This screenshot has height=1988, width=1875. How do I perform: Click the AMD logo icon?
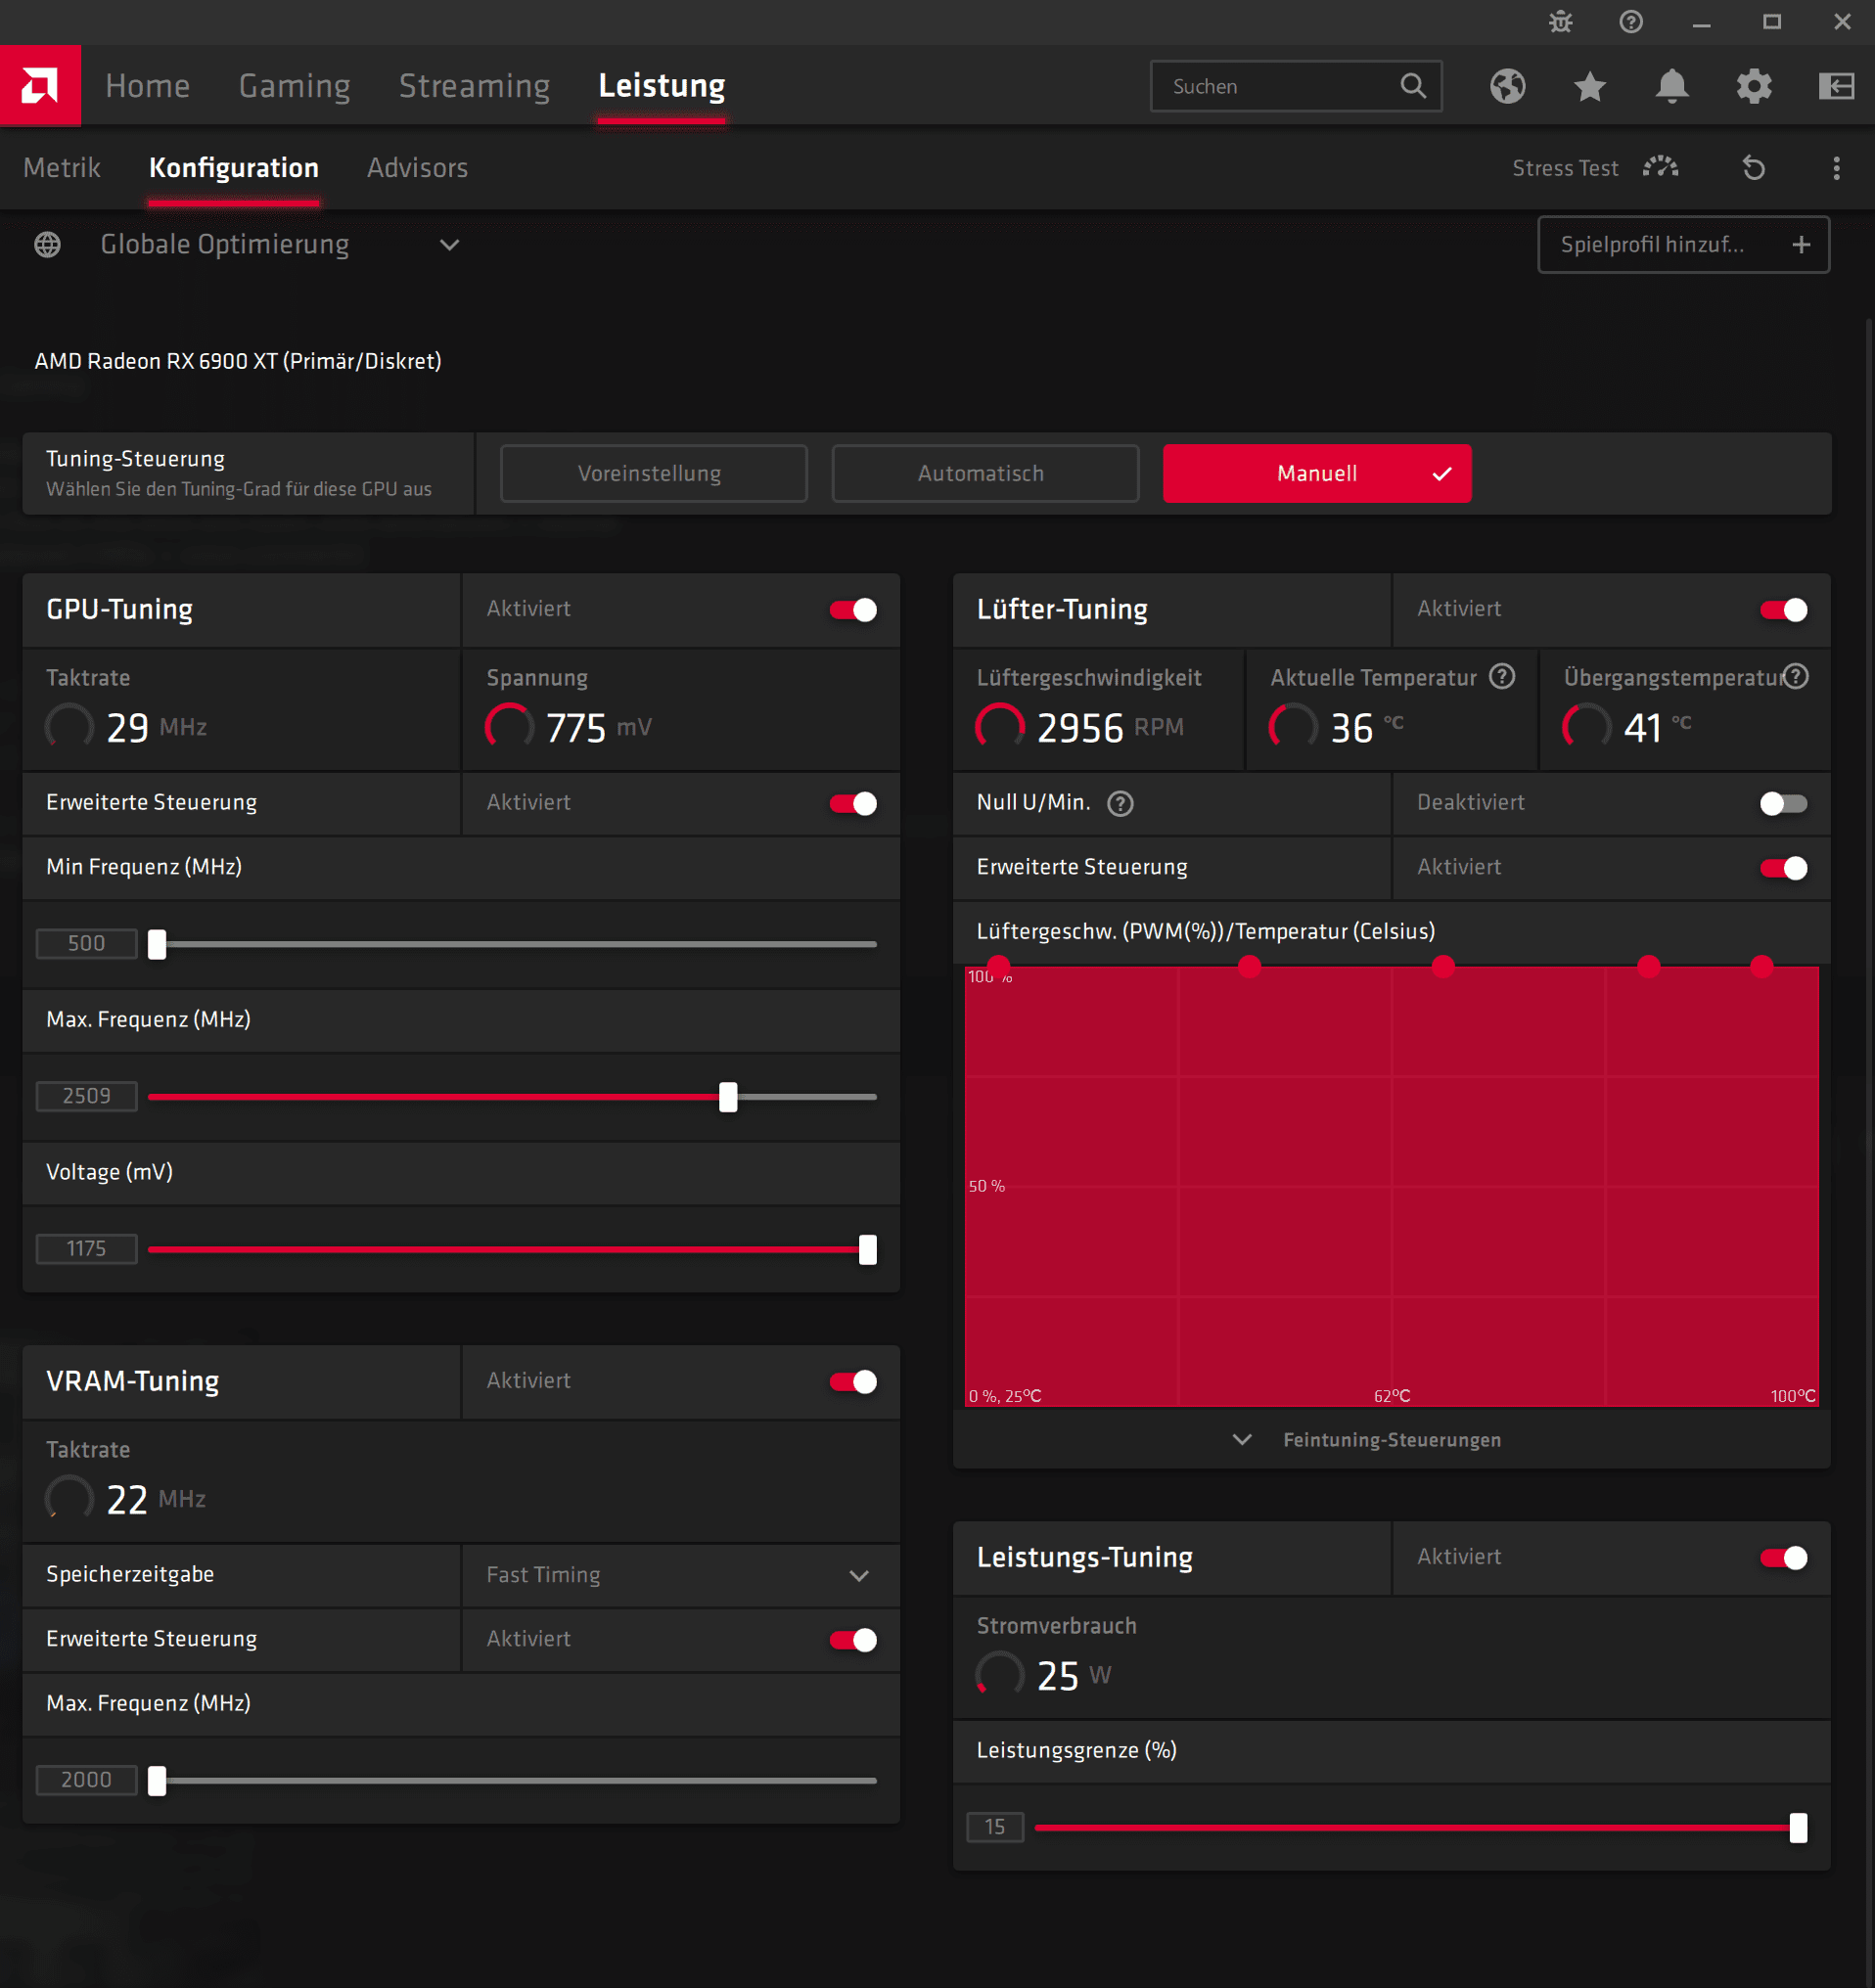(40, 86)
